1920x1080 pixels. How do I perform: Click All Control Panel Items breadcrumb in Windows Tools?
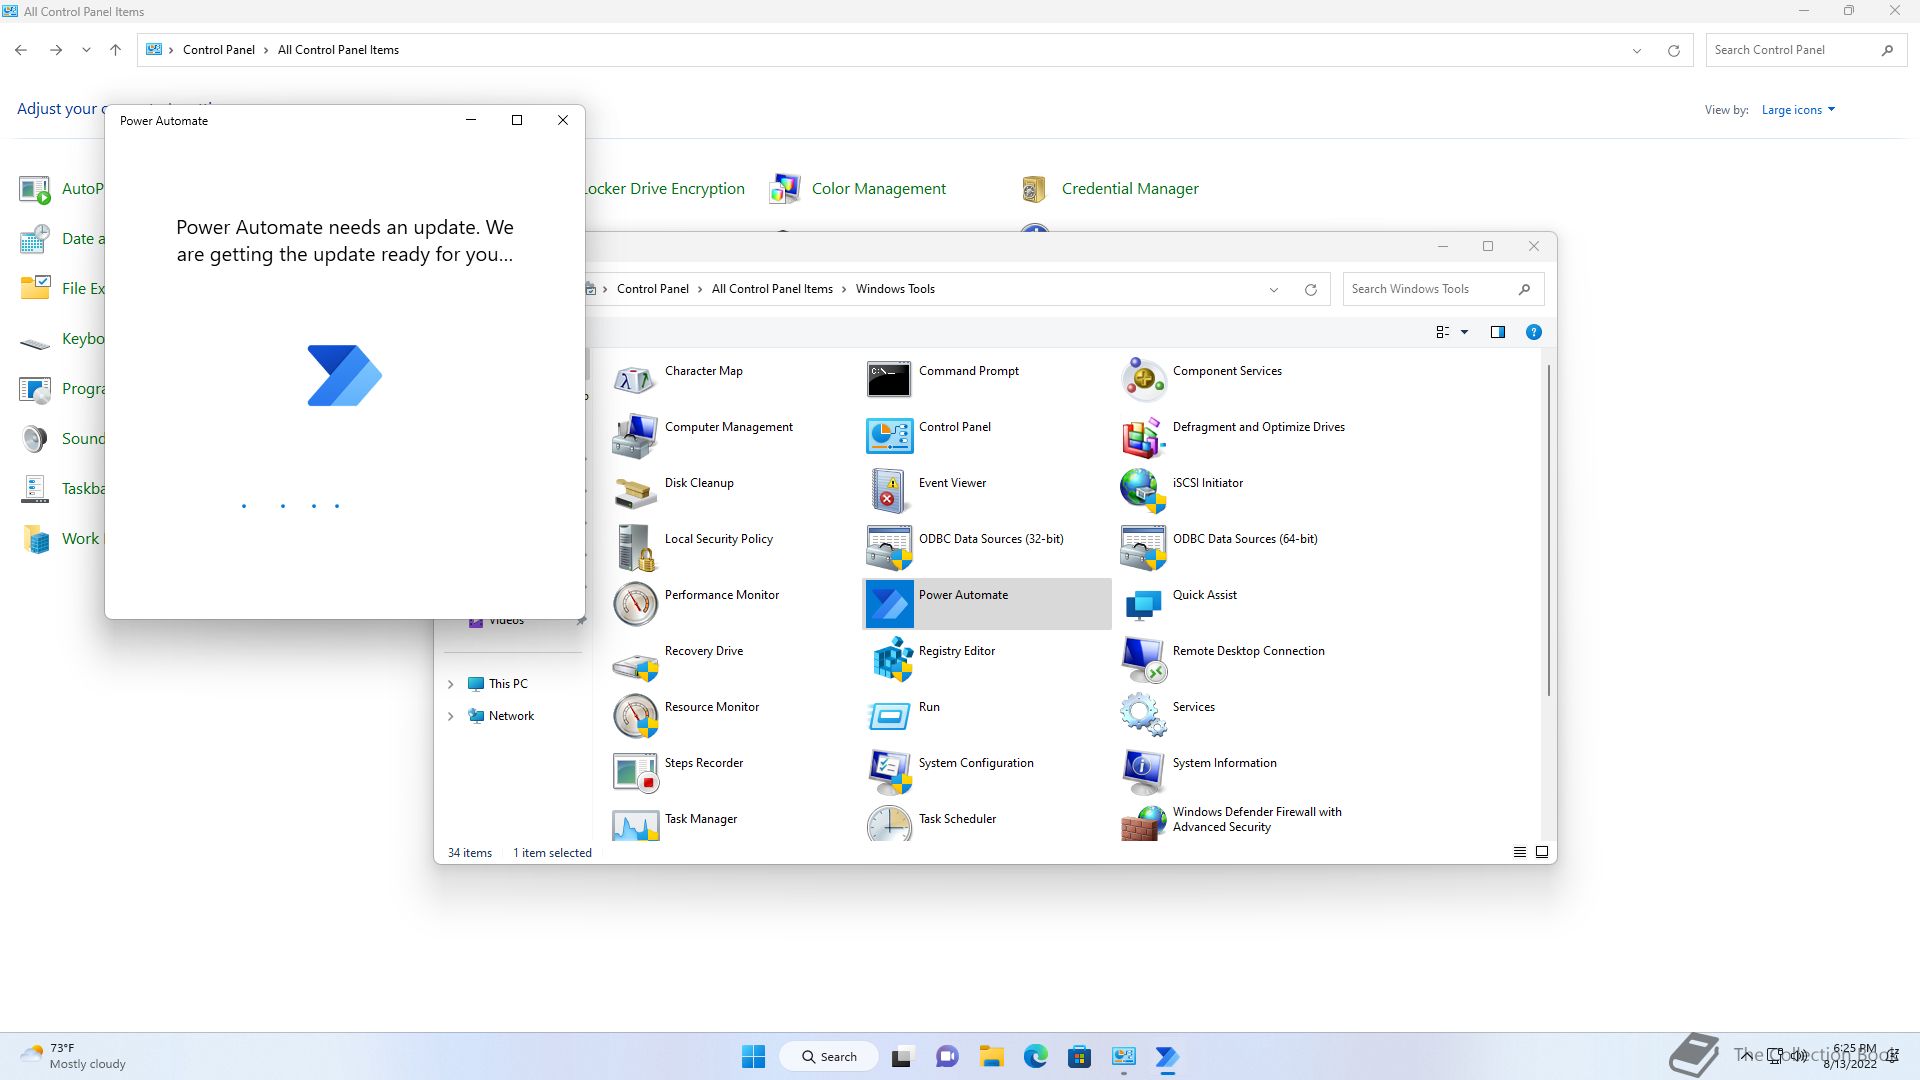pyautogui.click(x=772, y=289)
